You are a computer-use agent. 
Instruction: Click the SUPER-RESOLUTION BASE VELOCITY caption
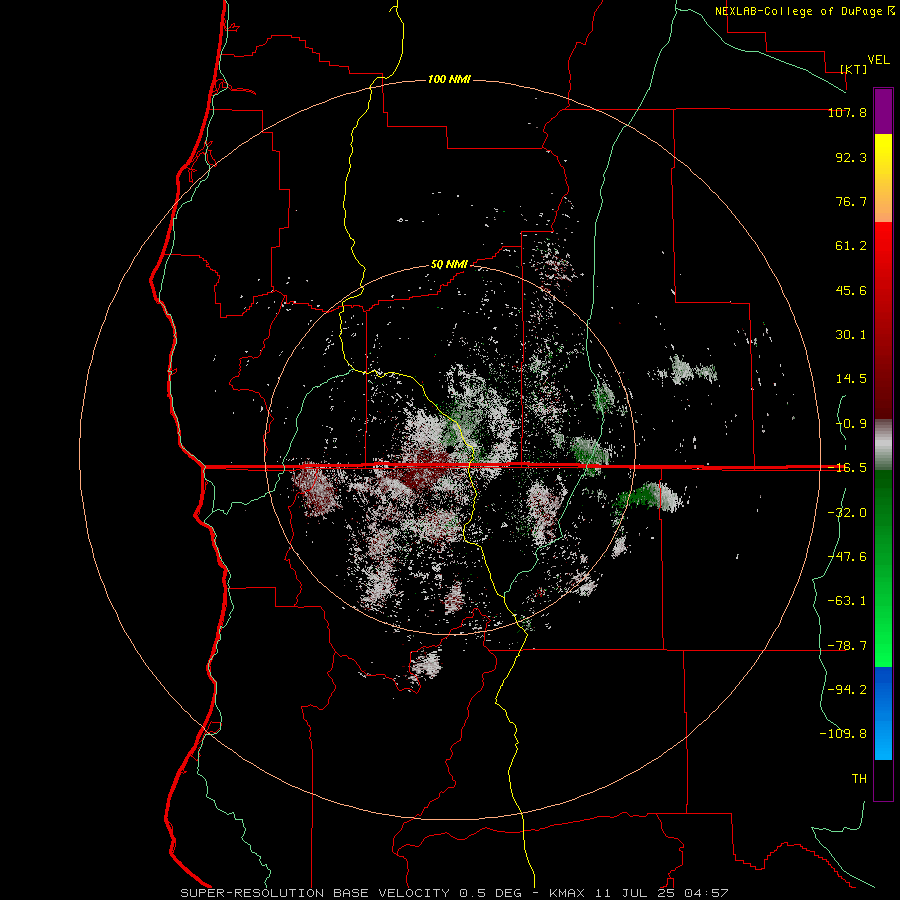pos(315,893)
